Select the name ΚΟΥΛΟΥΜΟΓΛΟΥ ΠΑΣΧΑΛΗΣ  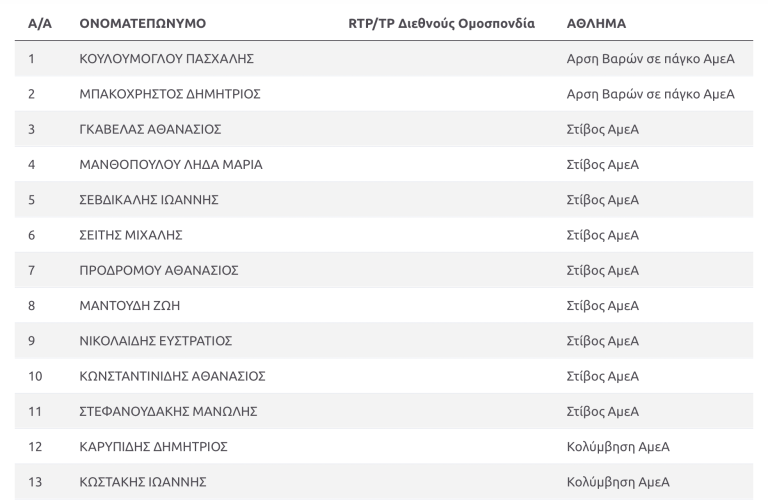pyautogui.click(x=167, y=59)
